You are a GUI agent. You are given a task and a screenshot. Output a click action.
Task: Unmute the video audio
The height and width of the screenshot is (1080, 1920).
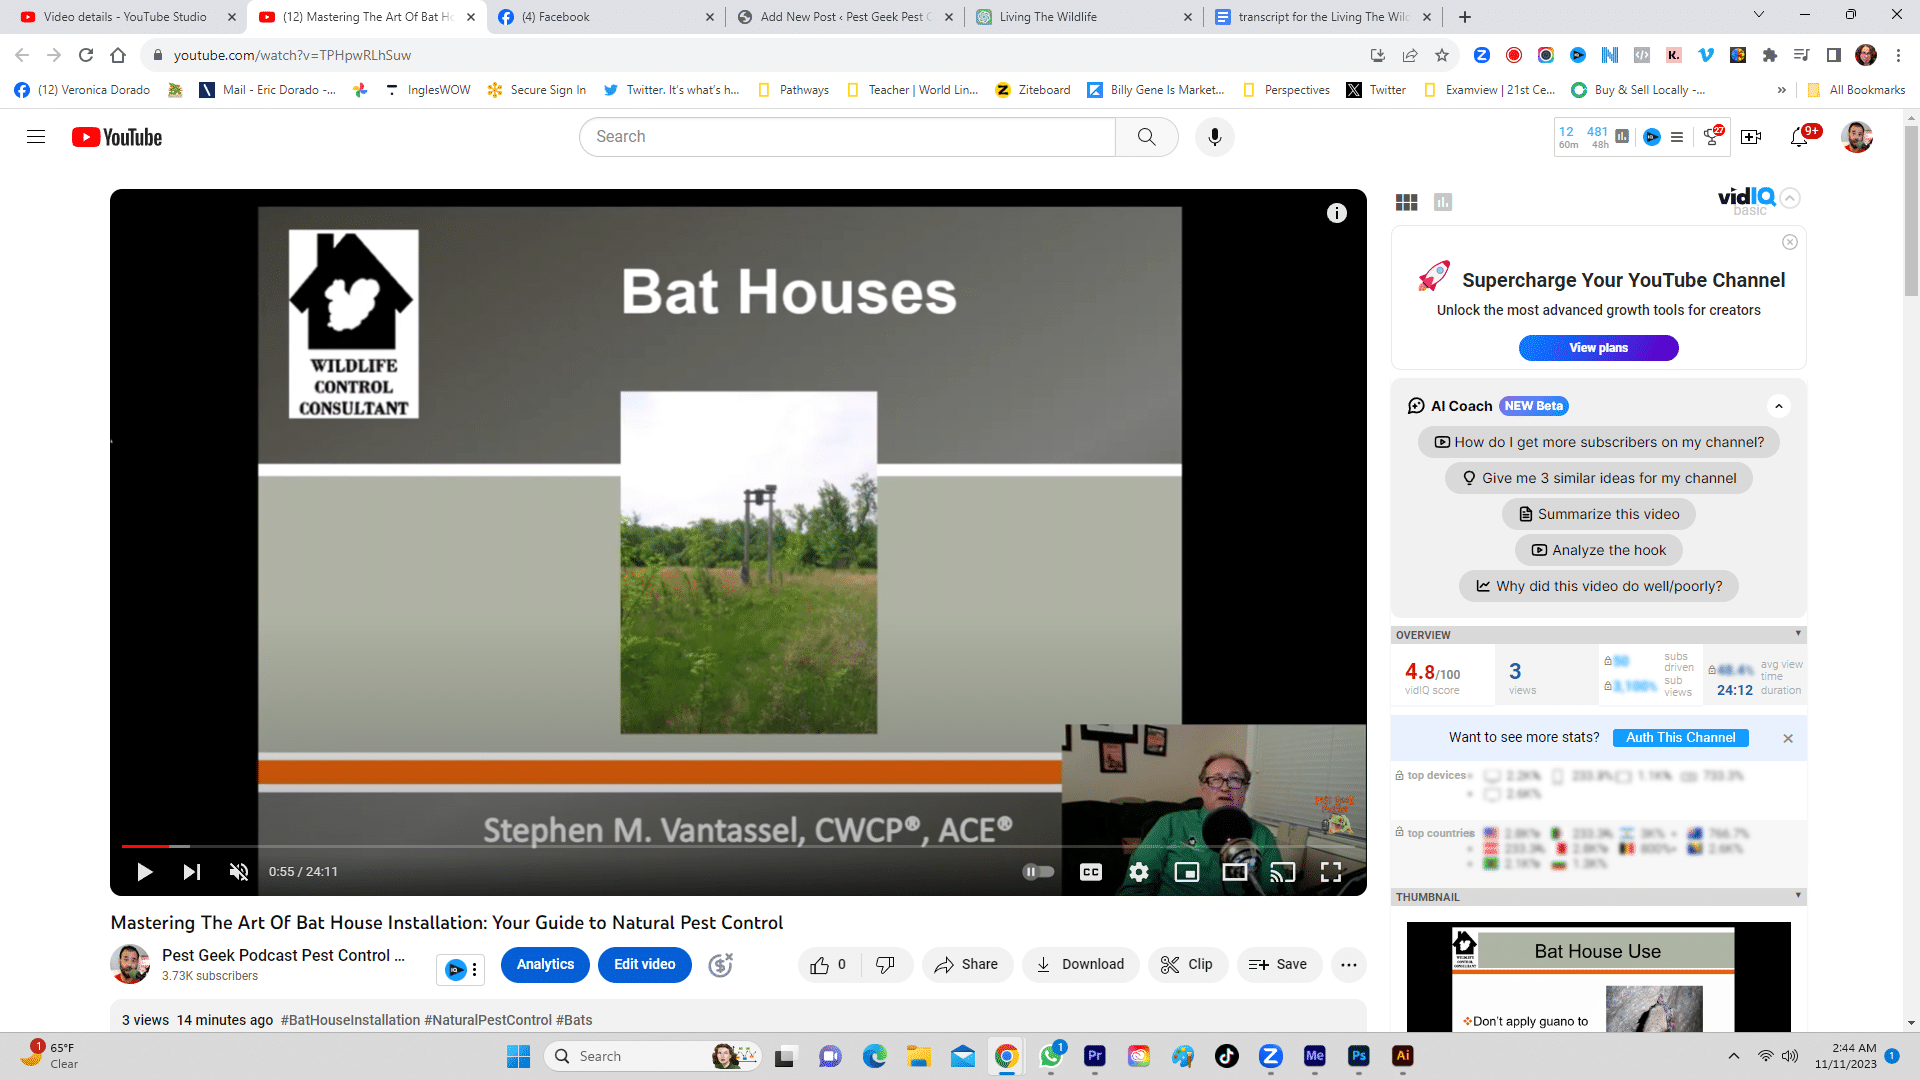pyautogui.click(x=238, y=871)
